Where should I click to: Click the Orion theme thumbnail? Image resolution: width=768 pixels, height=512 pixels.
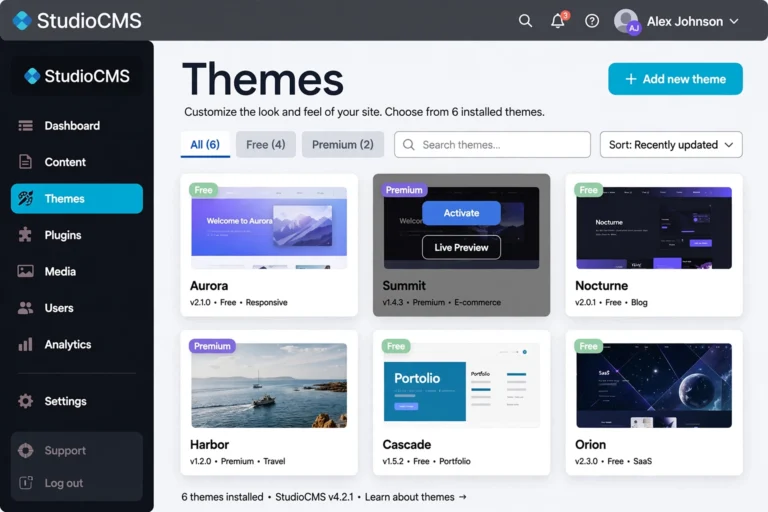click(x=654, y=386)
